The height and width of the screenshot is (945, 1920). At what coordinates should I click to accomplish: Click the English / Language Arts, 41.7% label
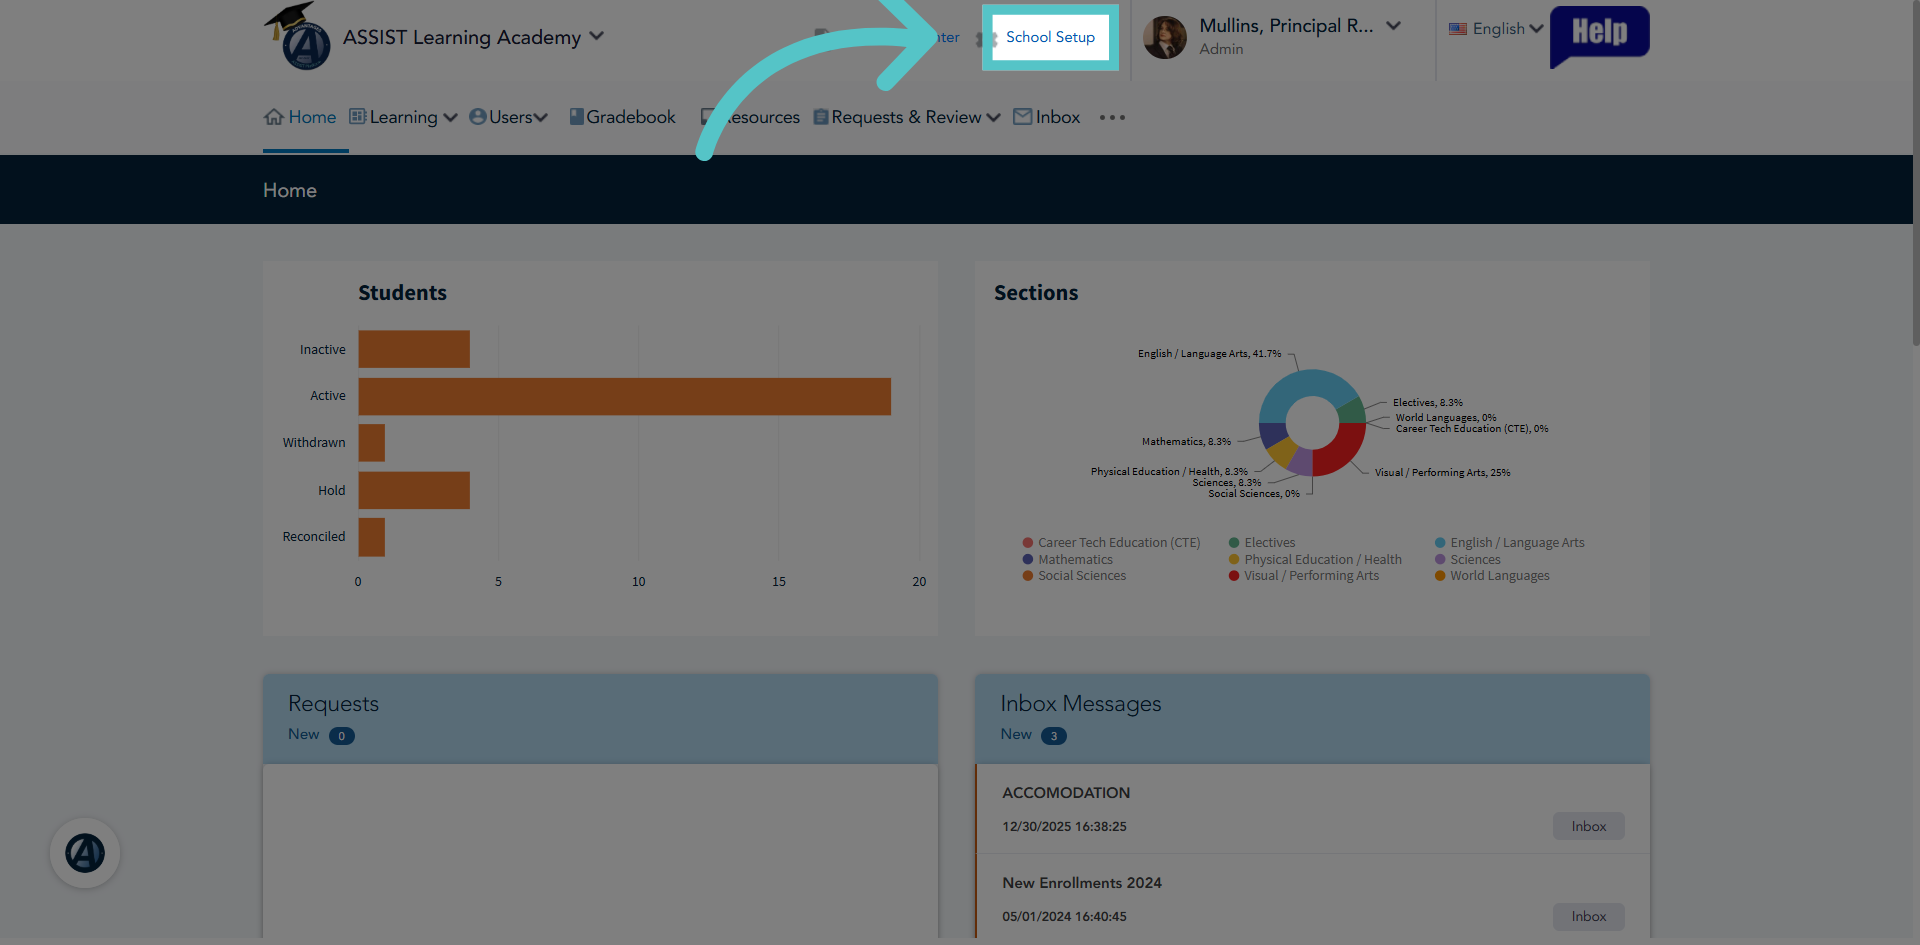click(x=1209, y=354)
